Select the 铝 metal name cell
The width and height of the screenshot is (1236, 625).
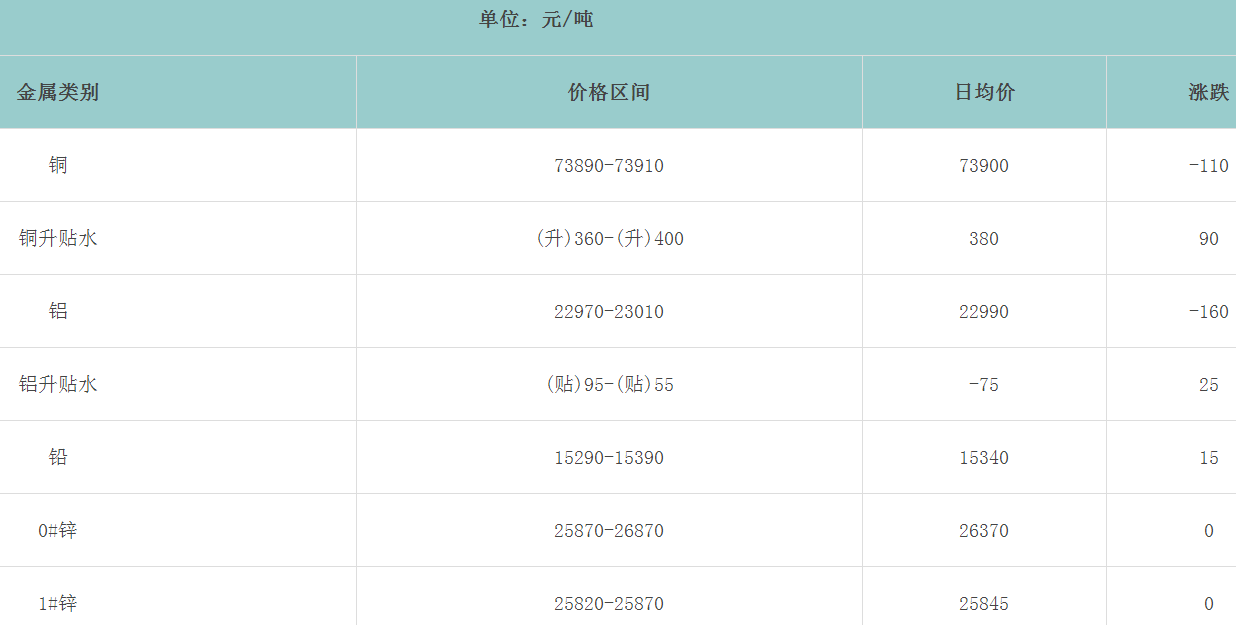[x=58, y=311]
